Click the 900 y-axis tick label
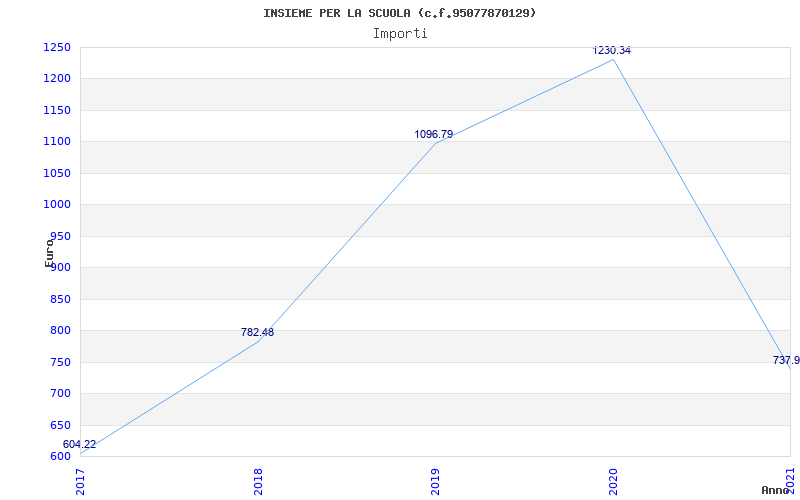 [59, 267]
